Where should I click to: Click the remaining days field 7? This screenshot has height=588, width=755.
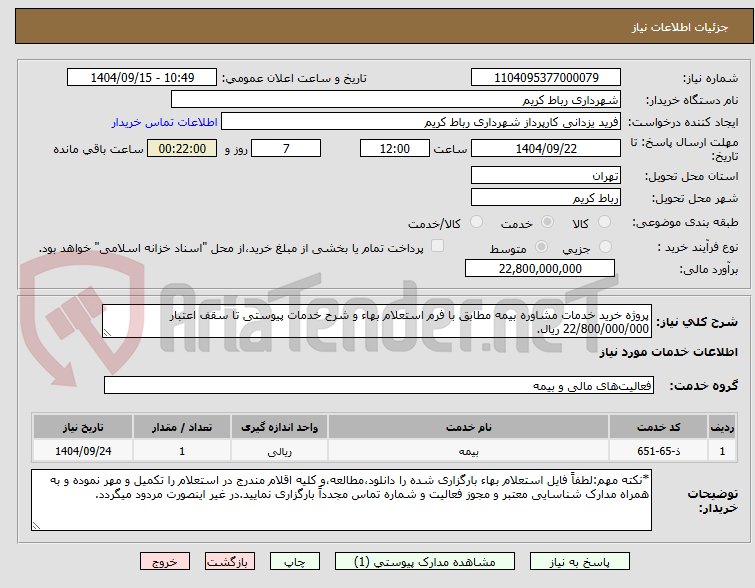click(286, 148)
